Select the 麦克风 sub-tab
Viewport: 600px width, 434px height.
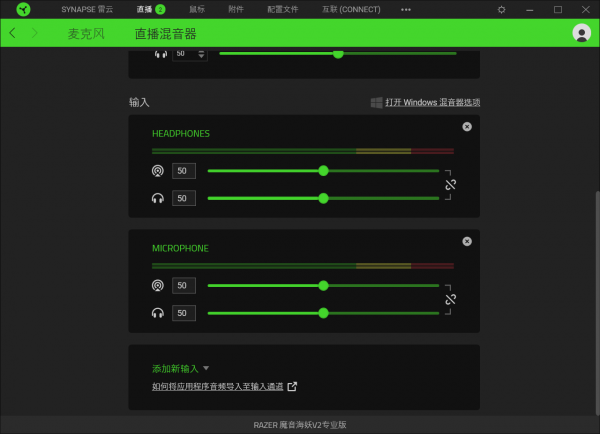(x=86, y=34)
